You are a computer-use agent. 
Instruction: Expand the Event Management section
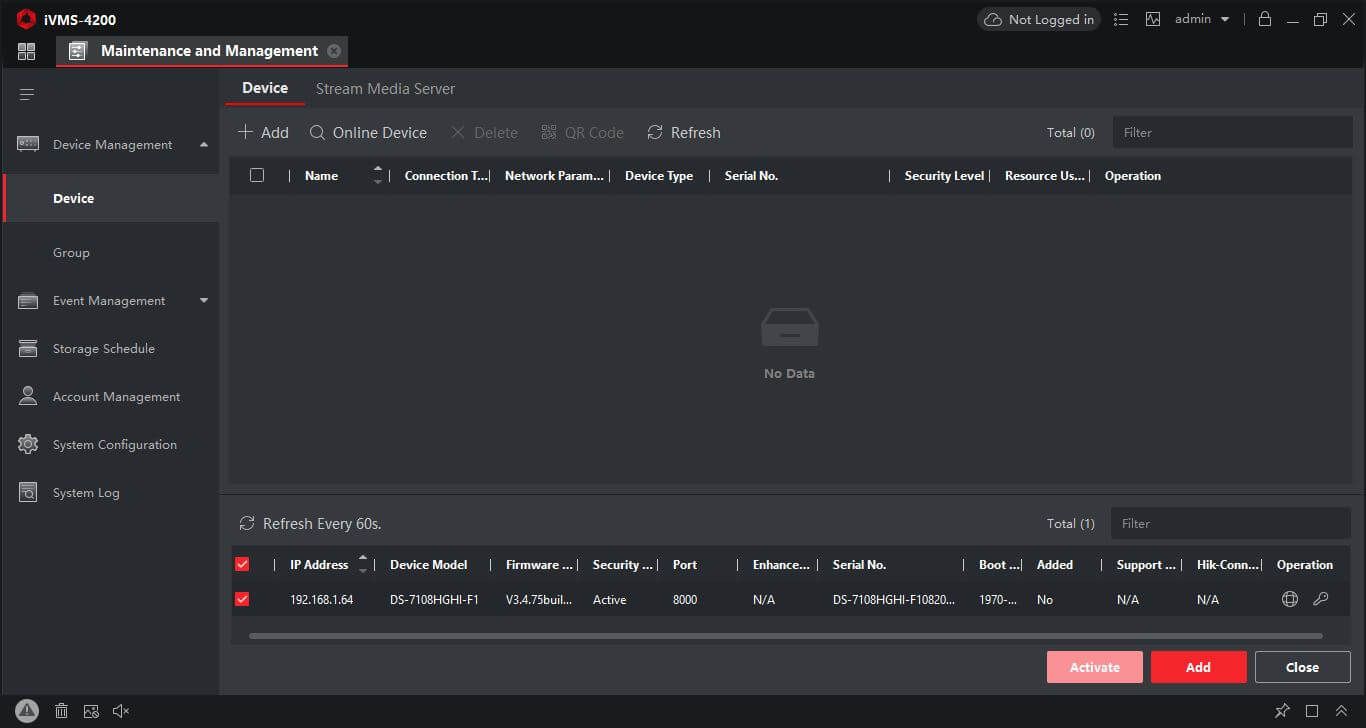(x=204, y=301)
